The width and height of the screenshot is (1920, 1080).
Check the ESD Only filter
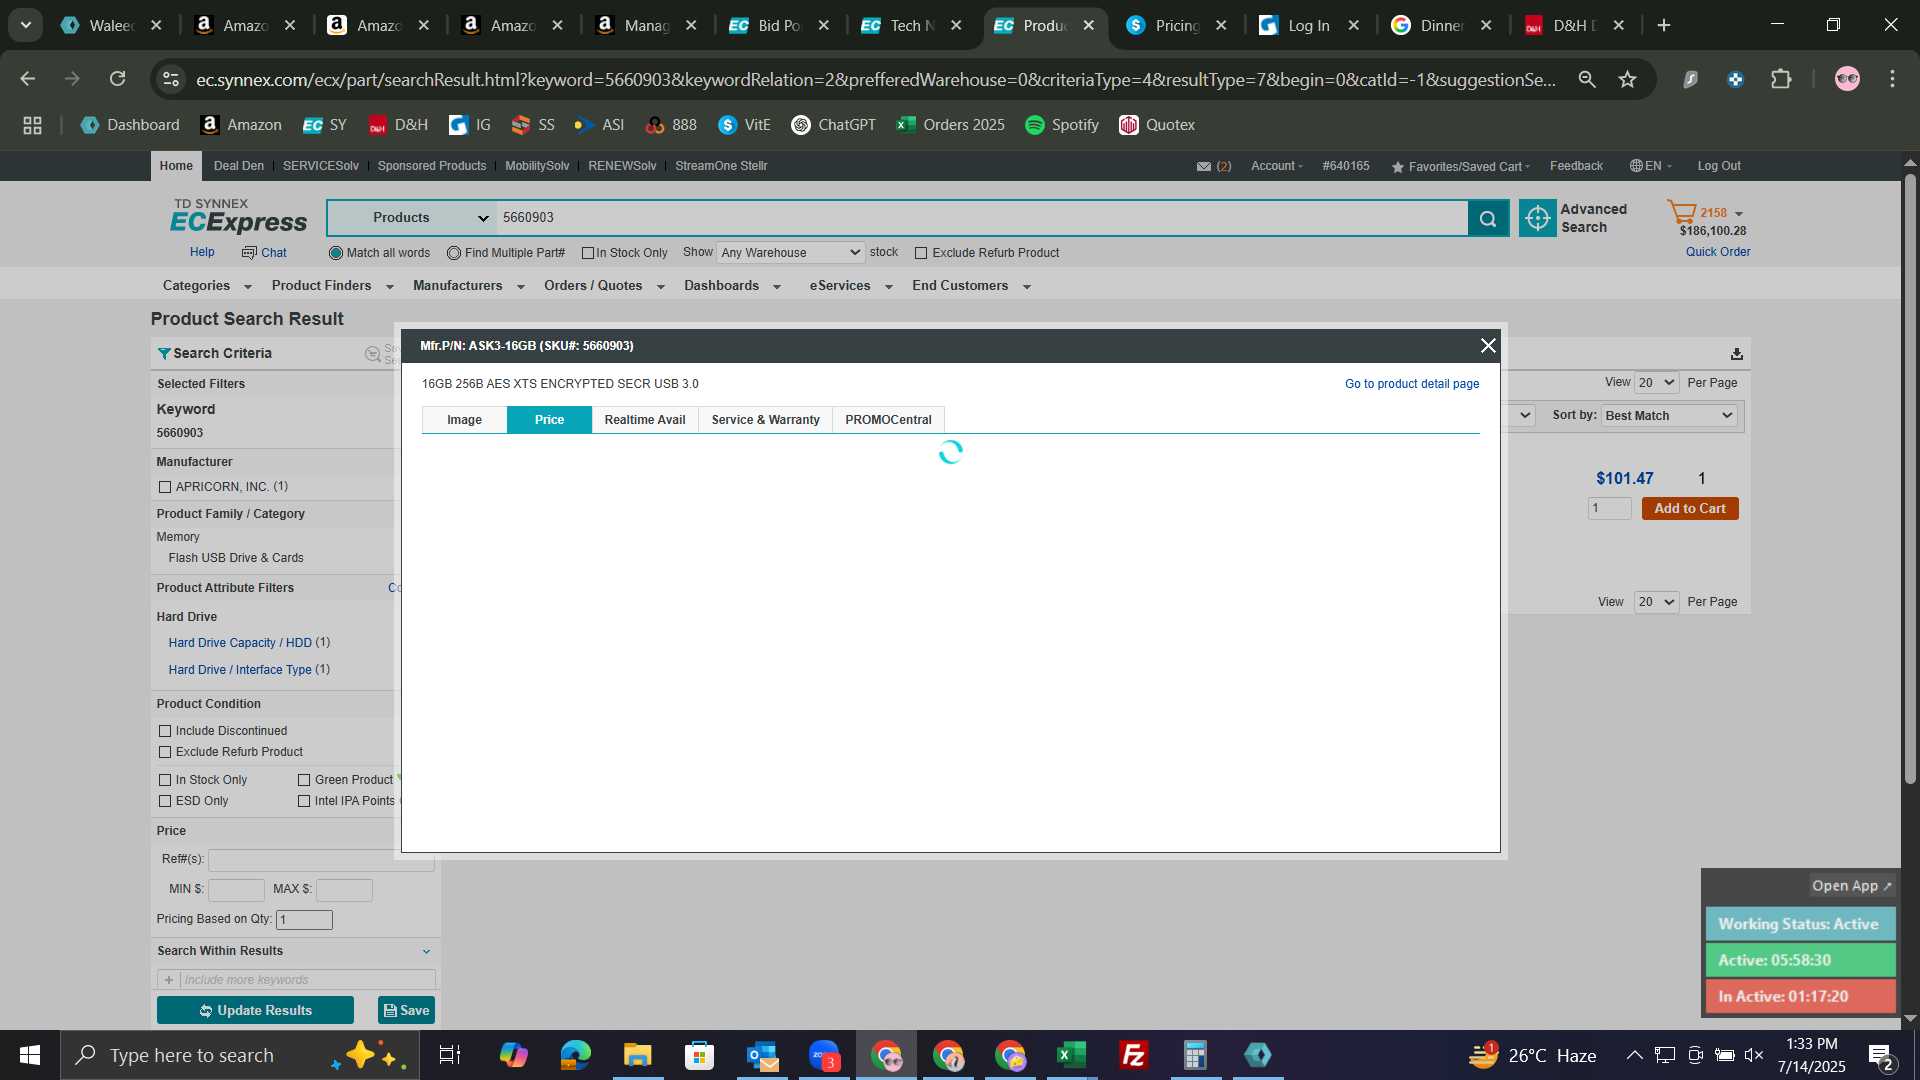[165, 801]
